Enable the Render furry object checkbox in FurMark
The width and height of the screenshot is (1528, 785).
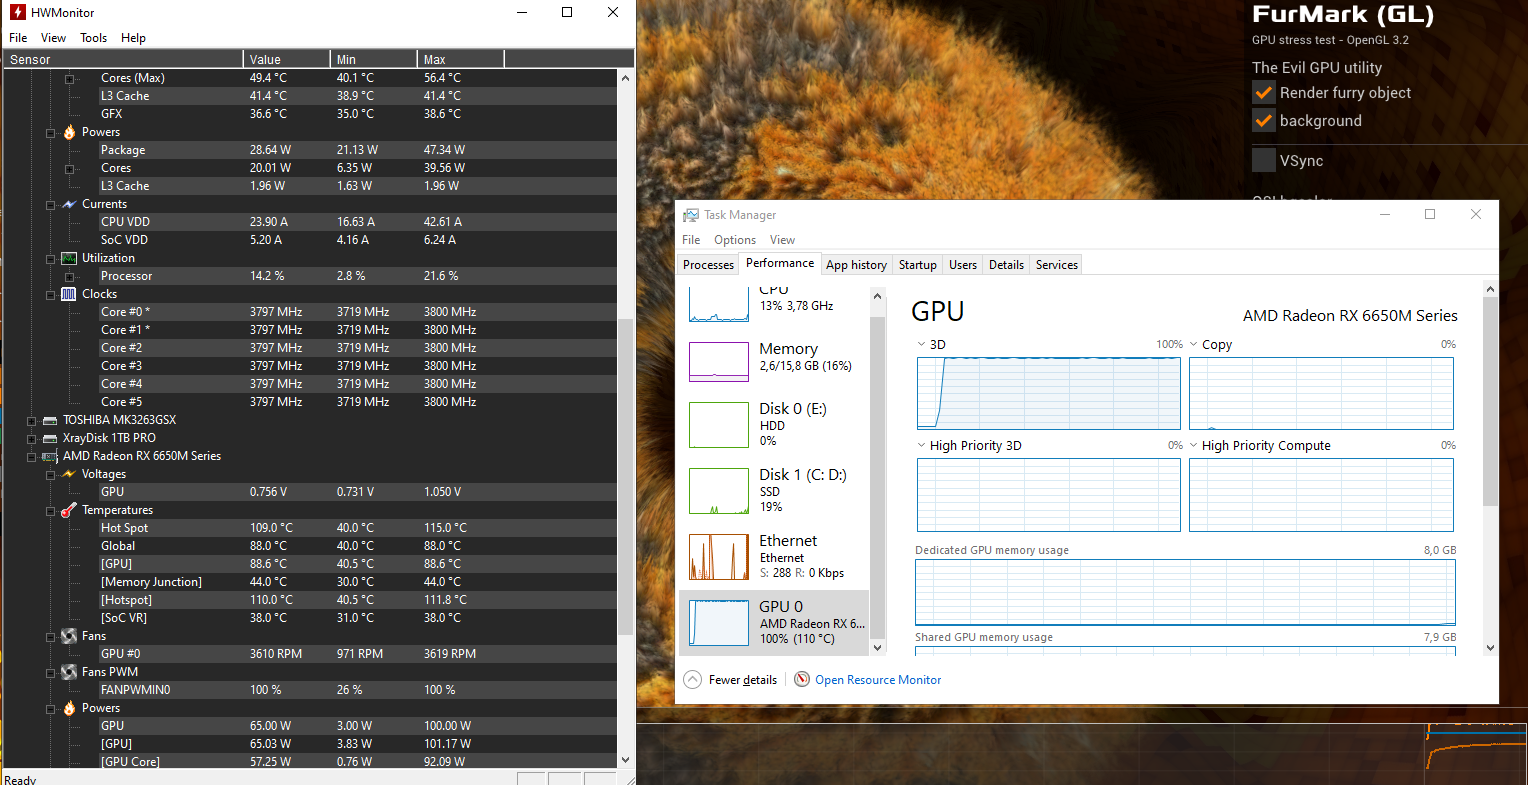pos(1264,93)
